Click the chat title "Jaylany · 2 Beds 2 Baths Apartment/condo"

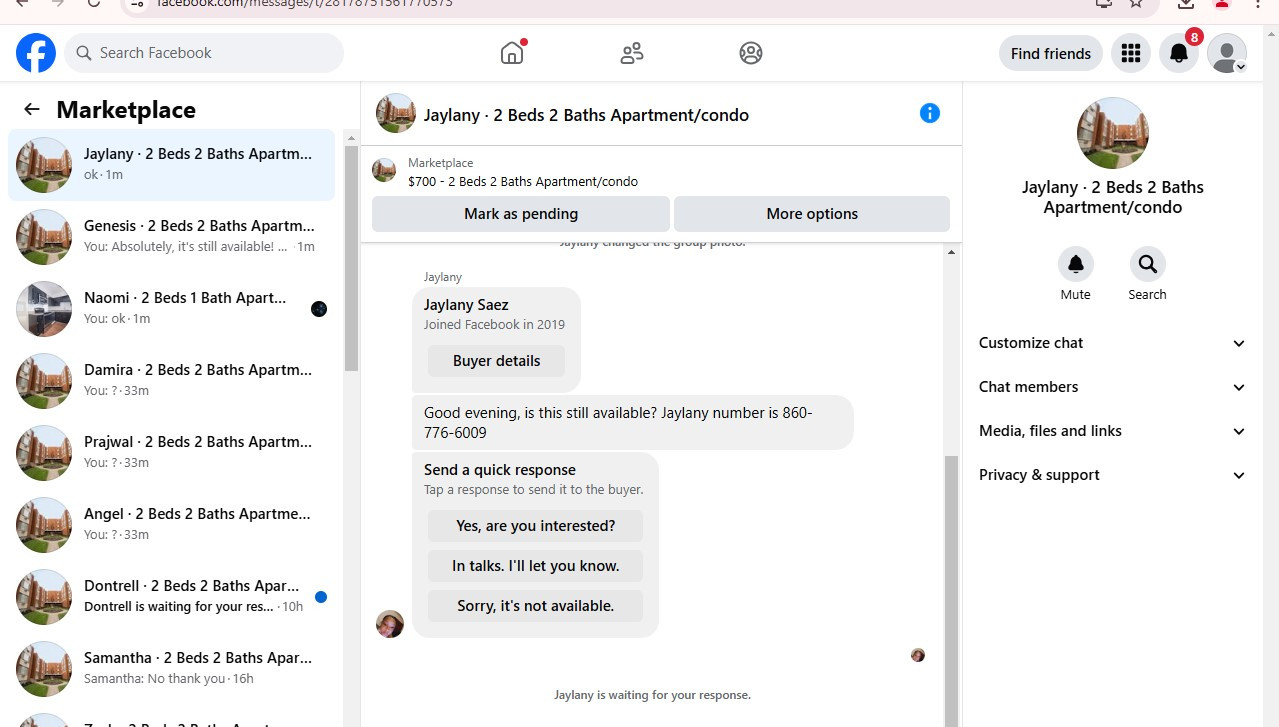coord(586,115)
